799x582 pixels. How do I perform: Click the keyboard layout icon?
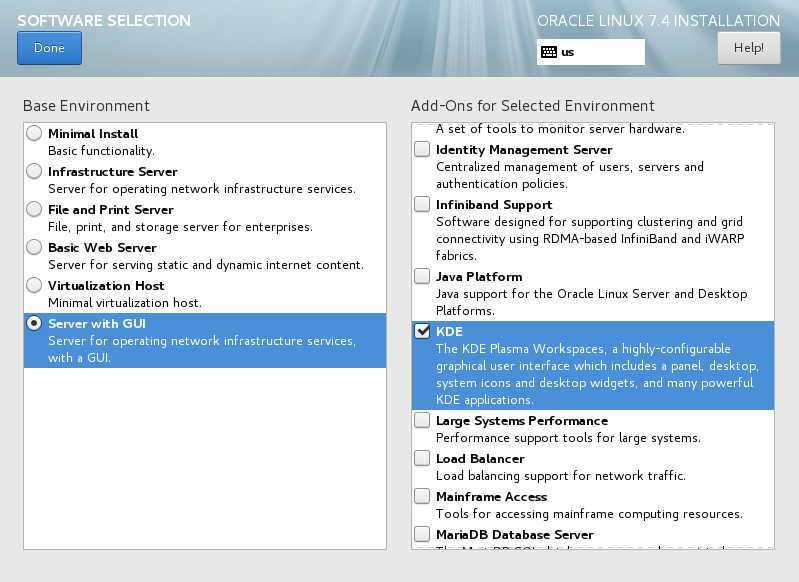pos(549,52)
